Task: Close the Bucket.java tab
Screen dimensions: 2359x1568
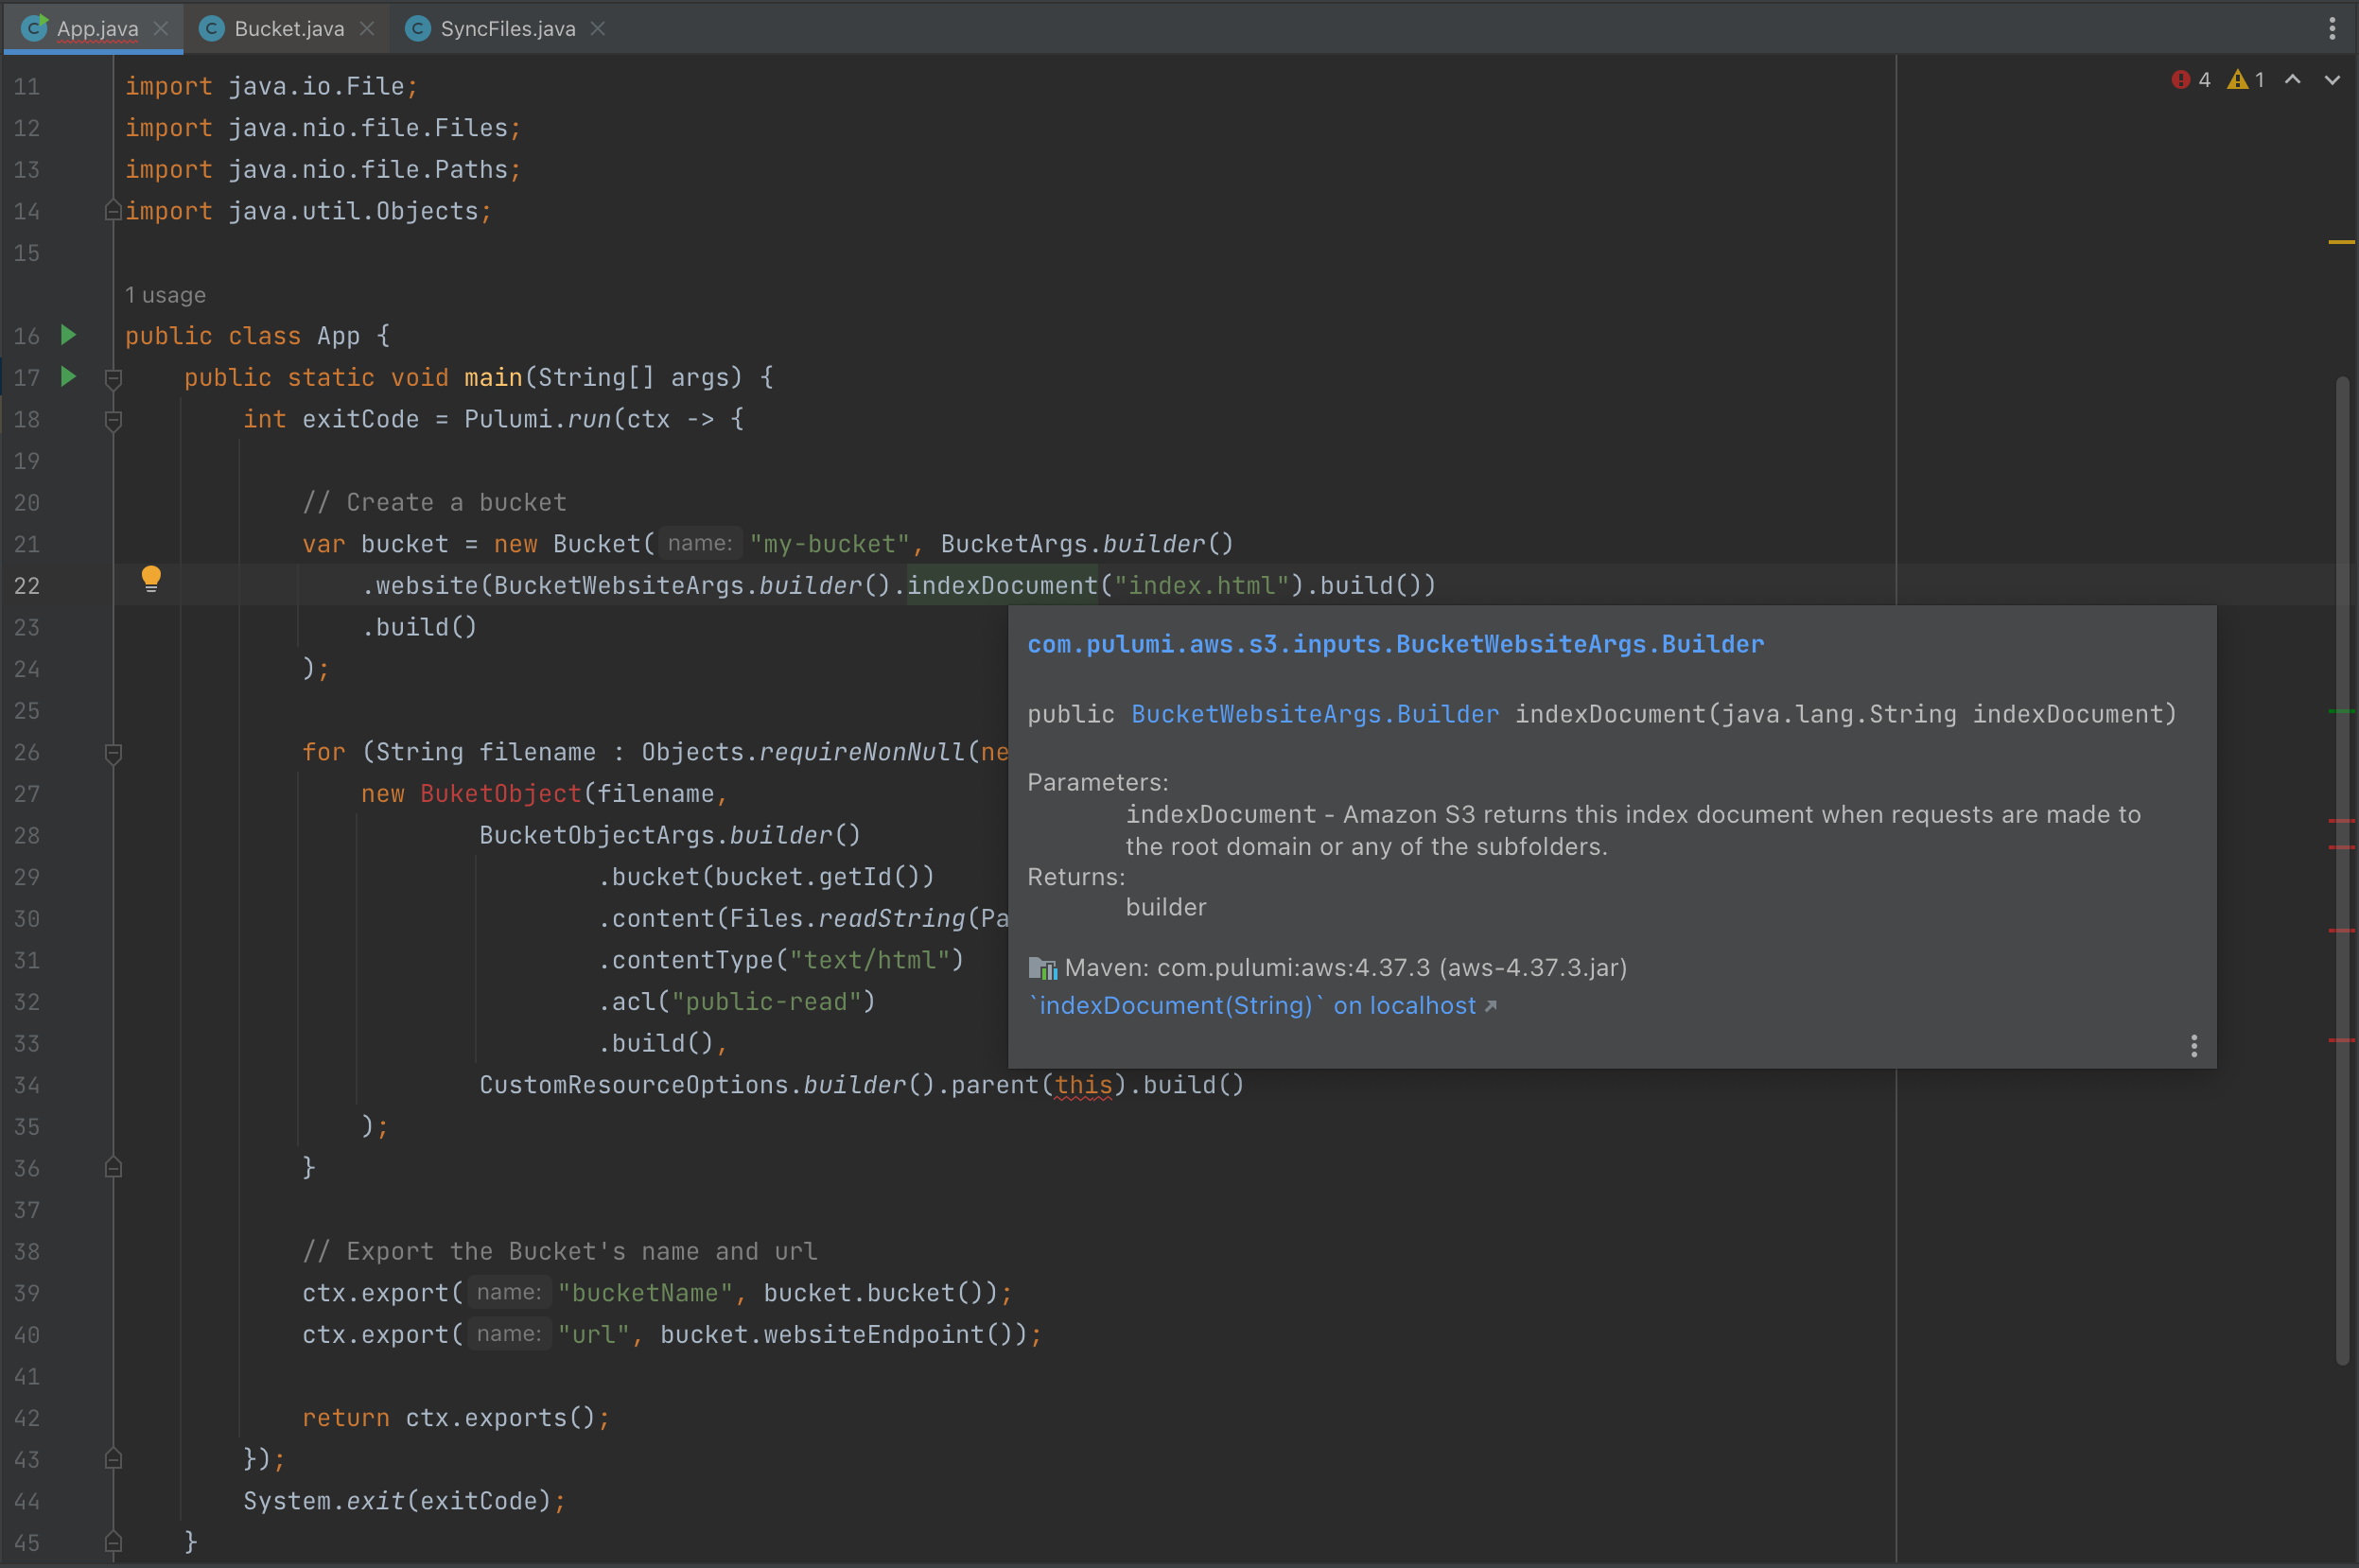Action: (x=367, y=29)
